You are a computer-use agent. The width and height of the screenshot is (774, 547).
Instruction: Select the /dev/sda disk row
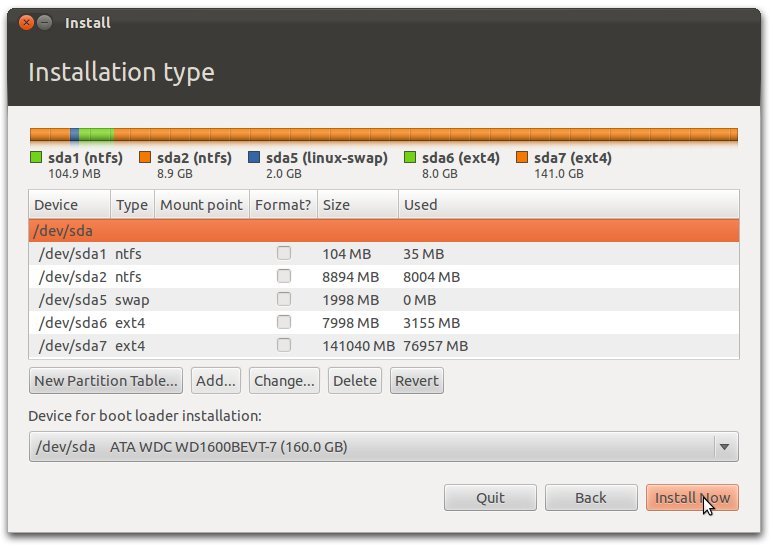click(383, 231)
